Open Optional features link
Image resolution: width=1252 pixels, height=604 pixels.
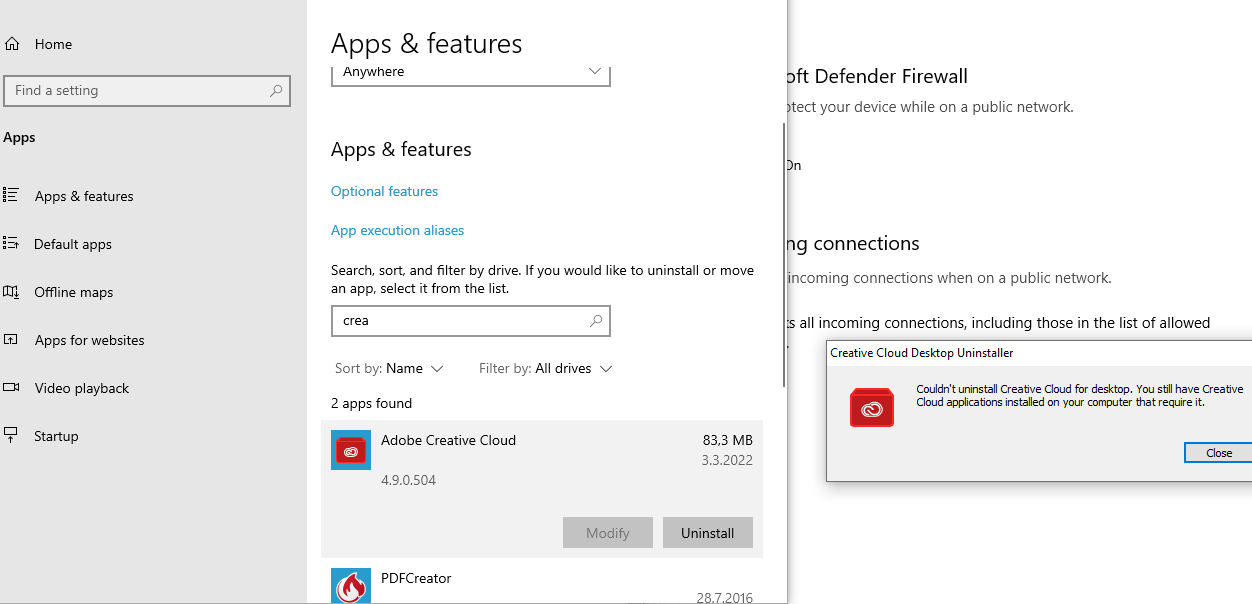[384, 191]
